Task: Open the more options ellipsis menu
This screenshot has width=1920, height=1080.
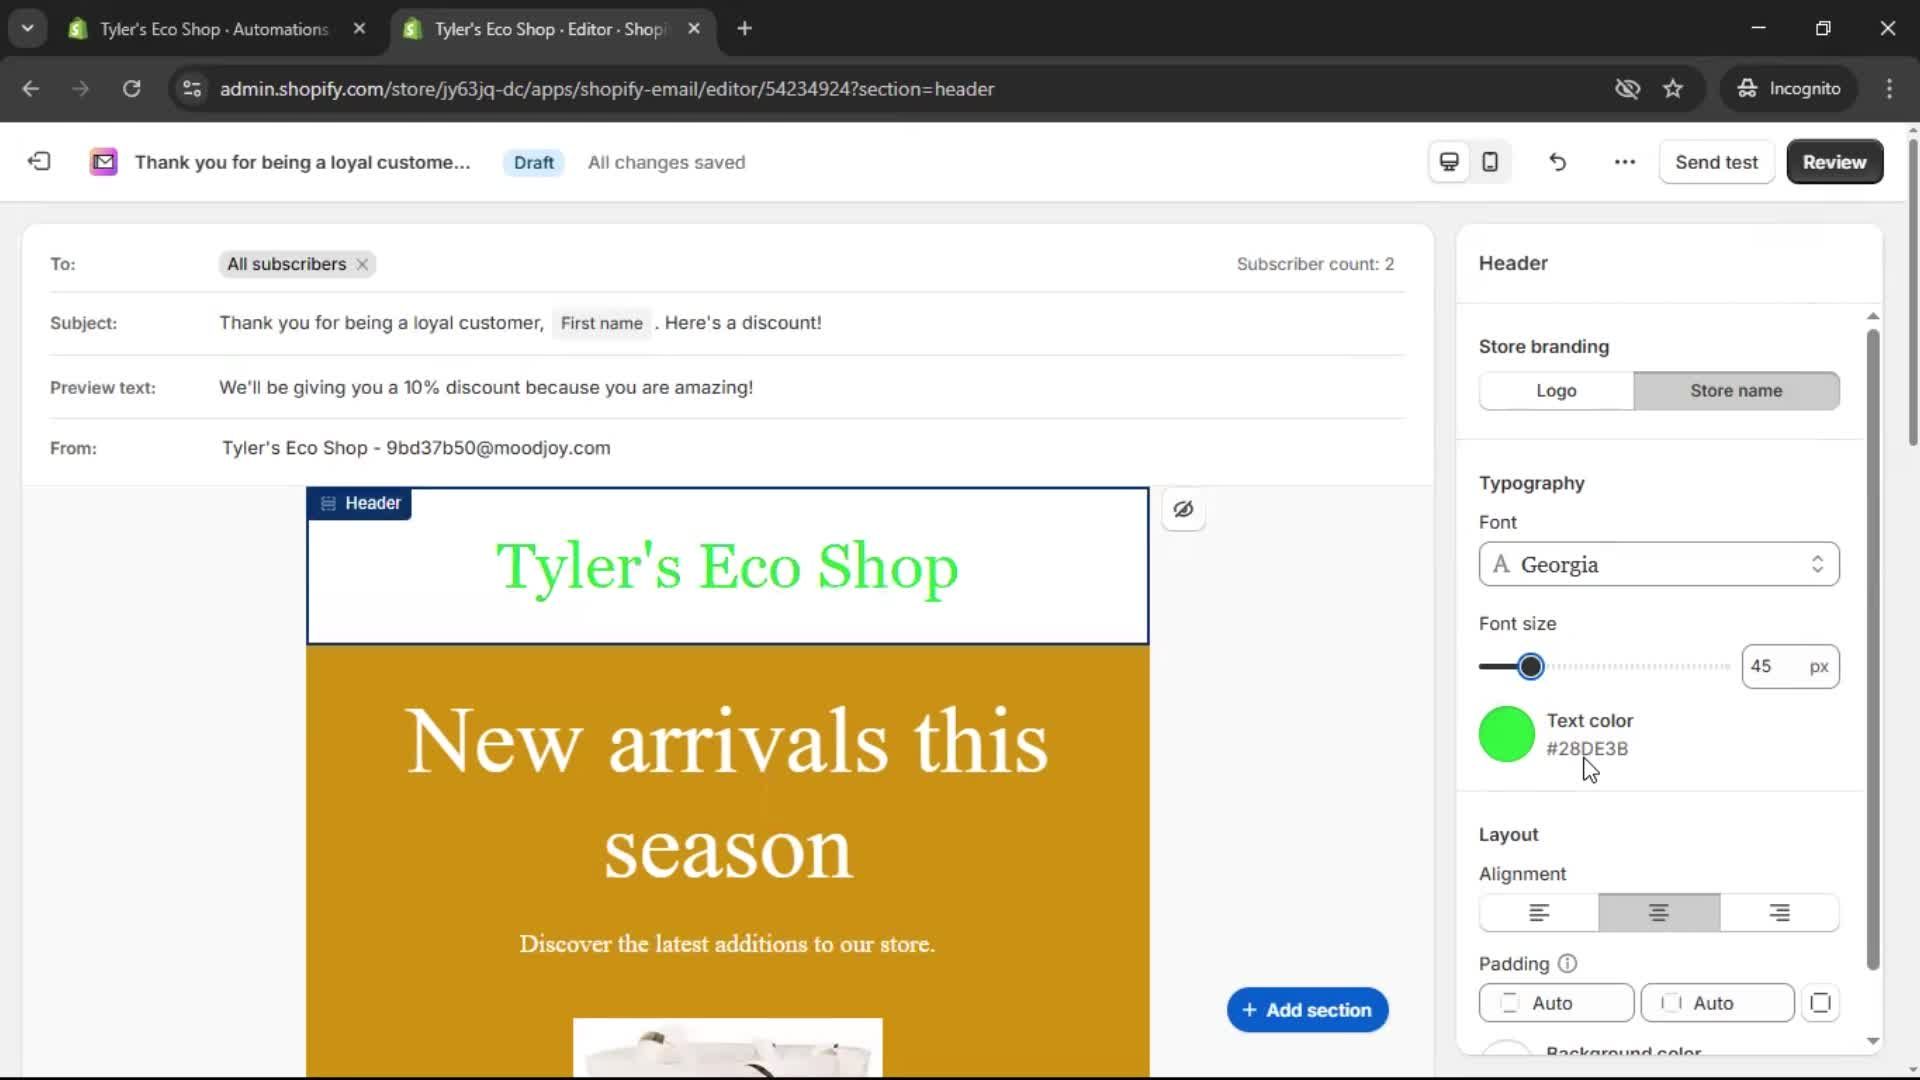Action: click(x=1624, y=161)
